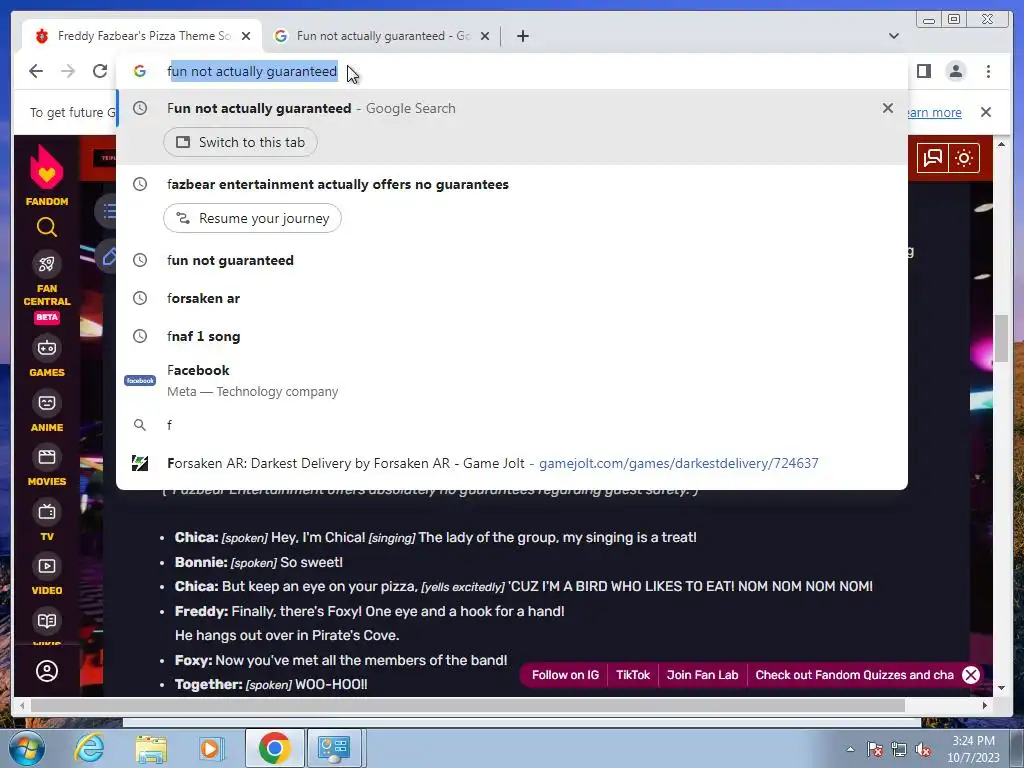This screenshot has width=1024, height=768.
Task: Open the Fandom user account icon
Action: [46, 671]
